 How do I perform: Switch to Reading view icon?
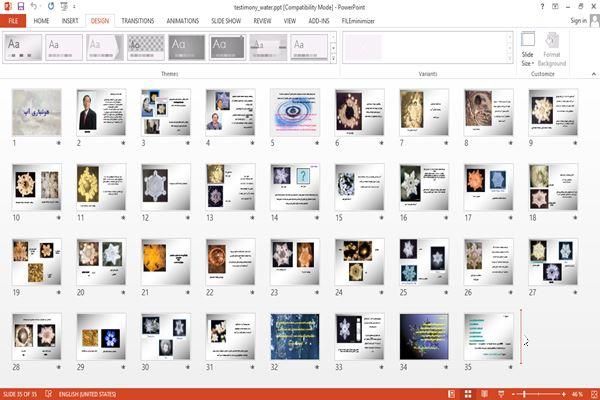pos(484,394)
